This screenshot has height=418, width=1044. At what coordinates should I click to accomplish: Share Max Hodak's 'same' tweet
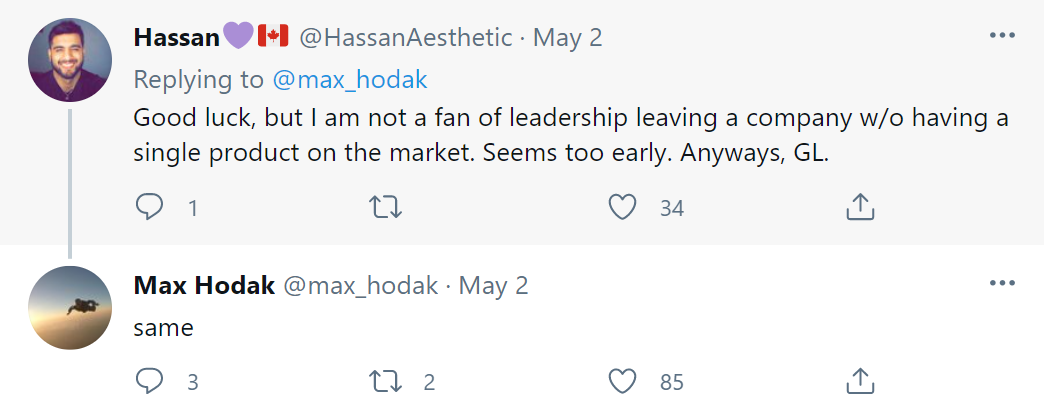860,381
